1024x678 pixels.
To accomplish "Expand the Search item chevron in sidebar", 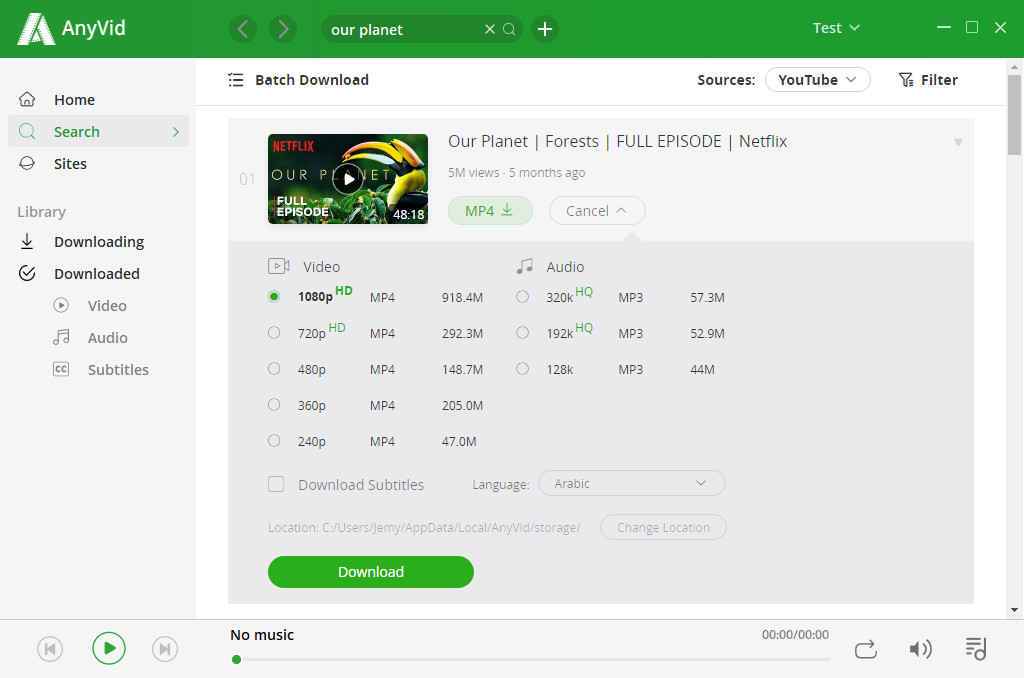I will 176,131.
